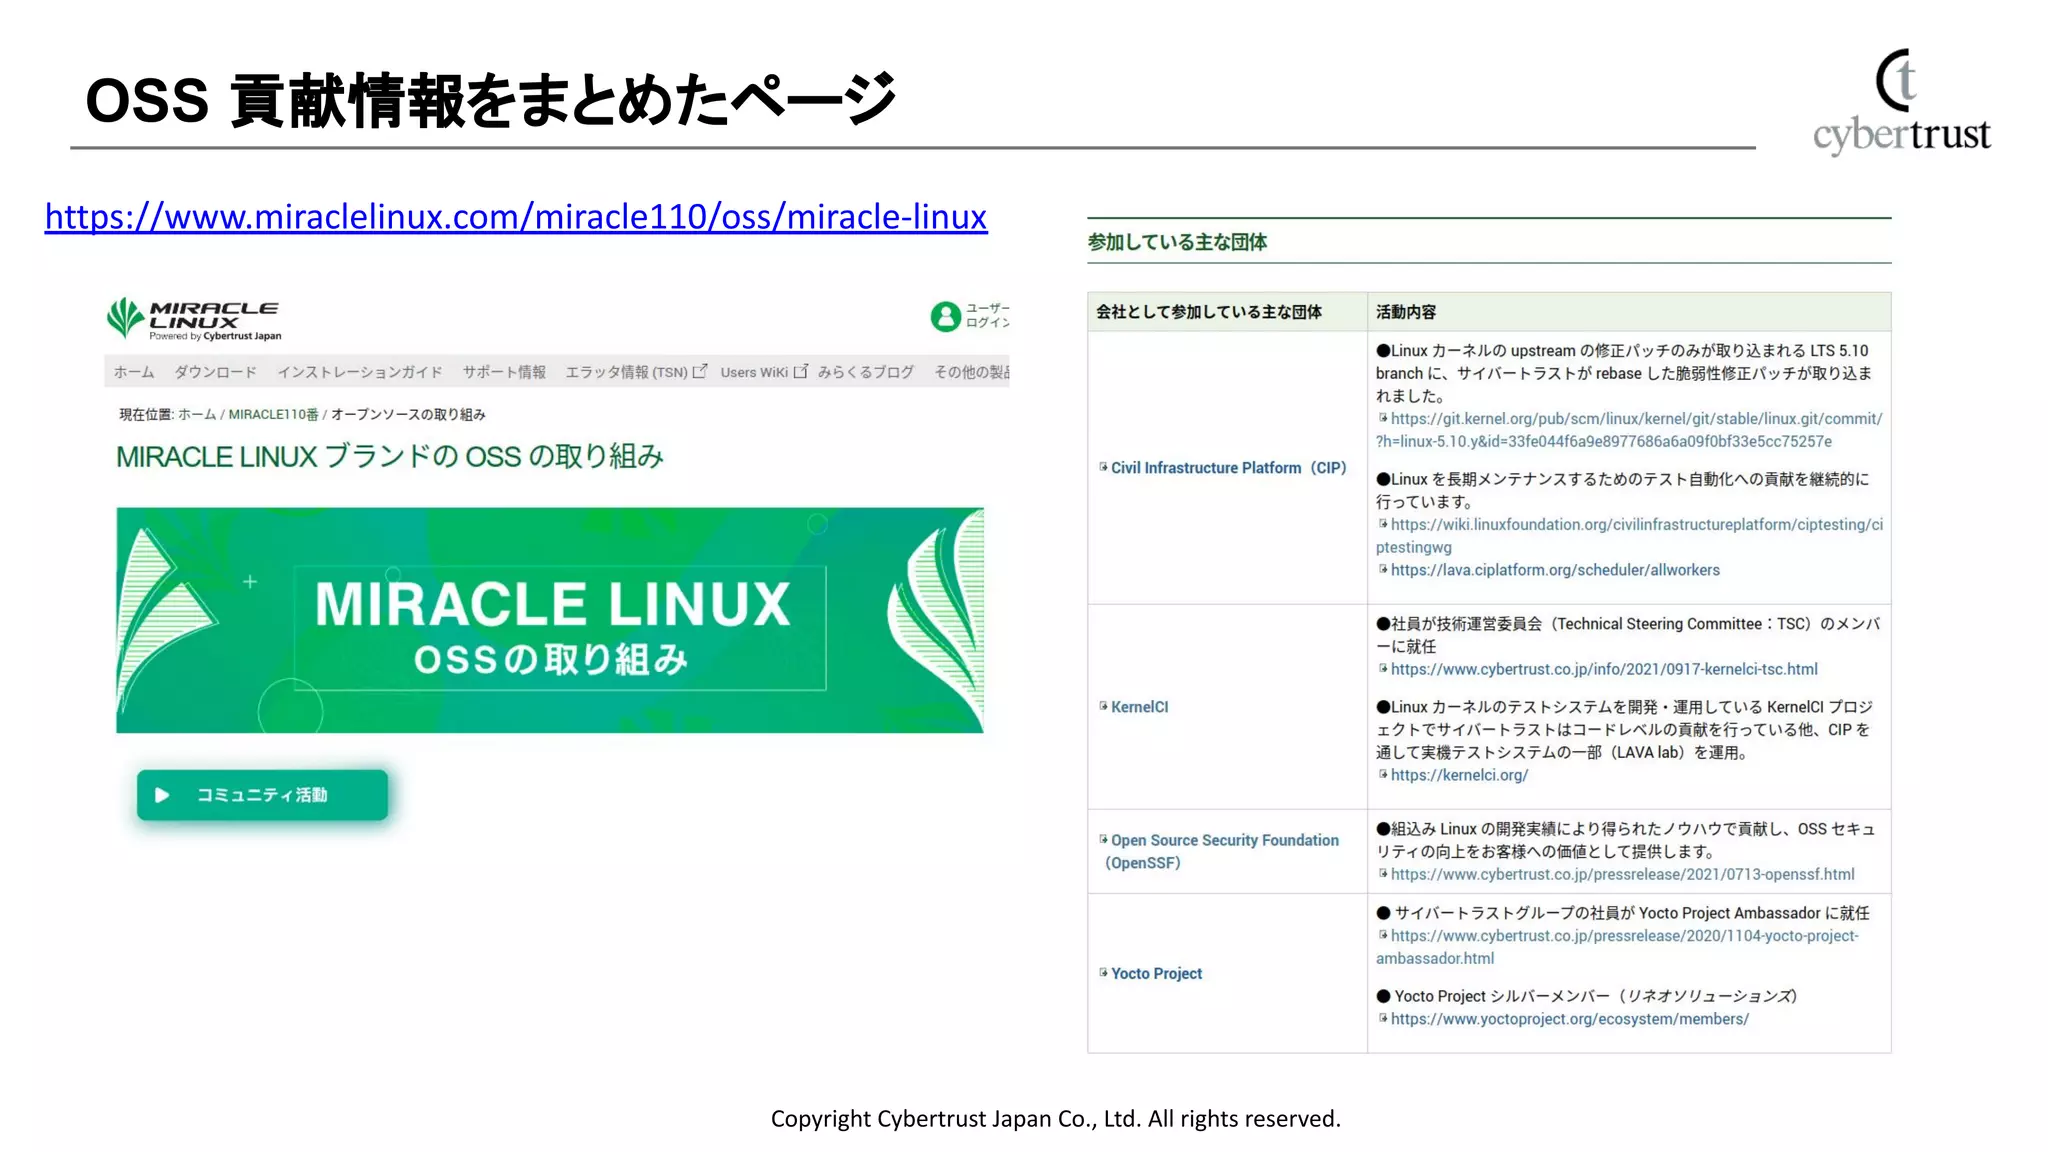Click the オープンソースの取り組み breadcrumb text
Image resolution: width=2048 pixels, height=1152 pixels.
pyautogui.click(x=408, y=414)
